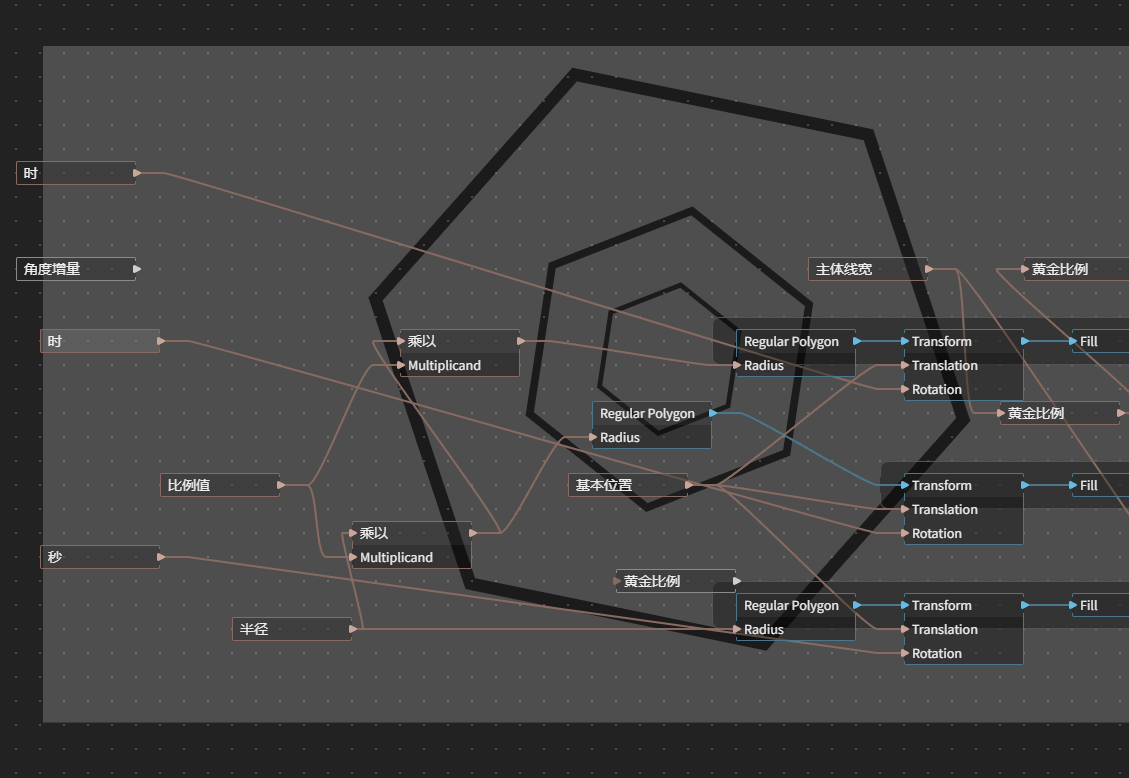The image size is (1129, 778).
Task: Click the 黄金比例 node above bottom Regular Polygon
Action: click(x=675, y=581)
